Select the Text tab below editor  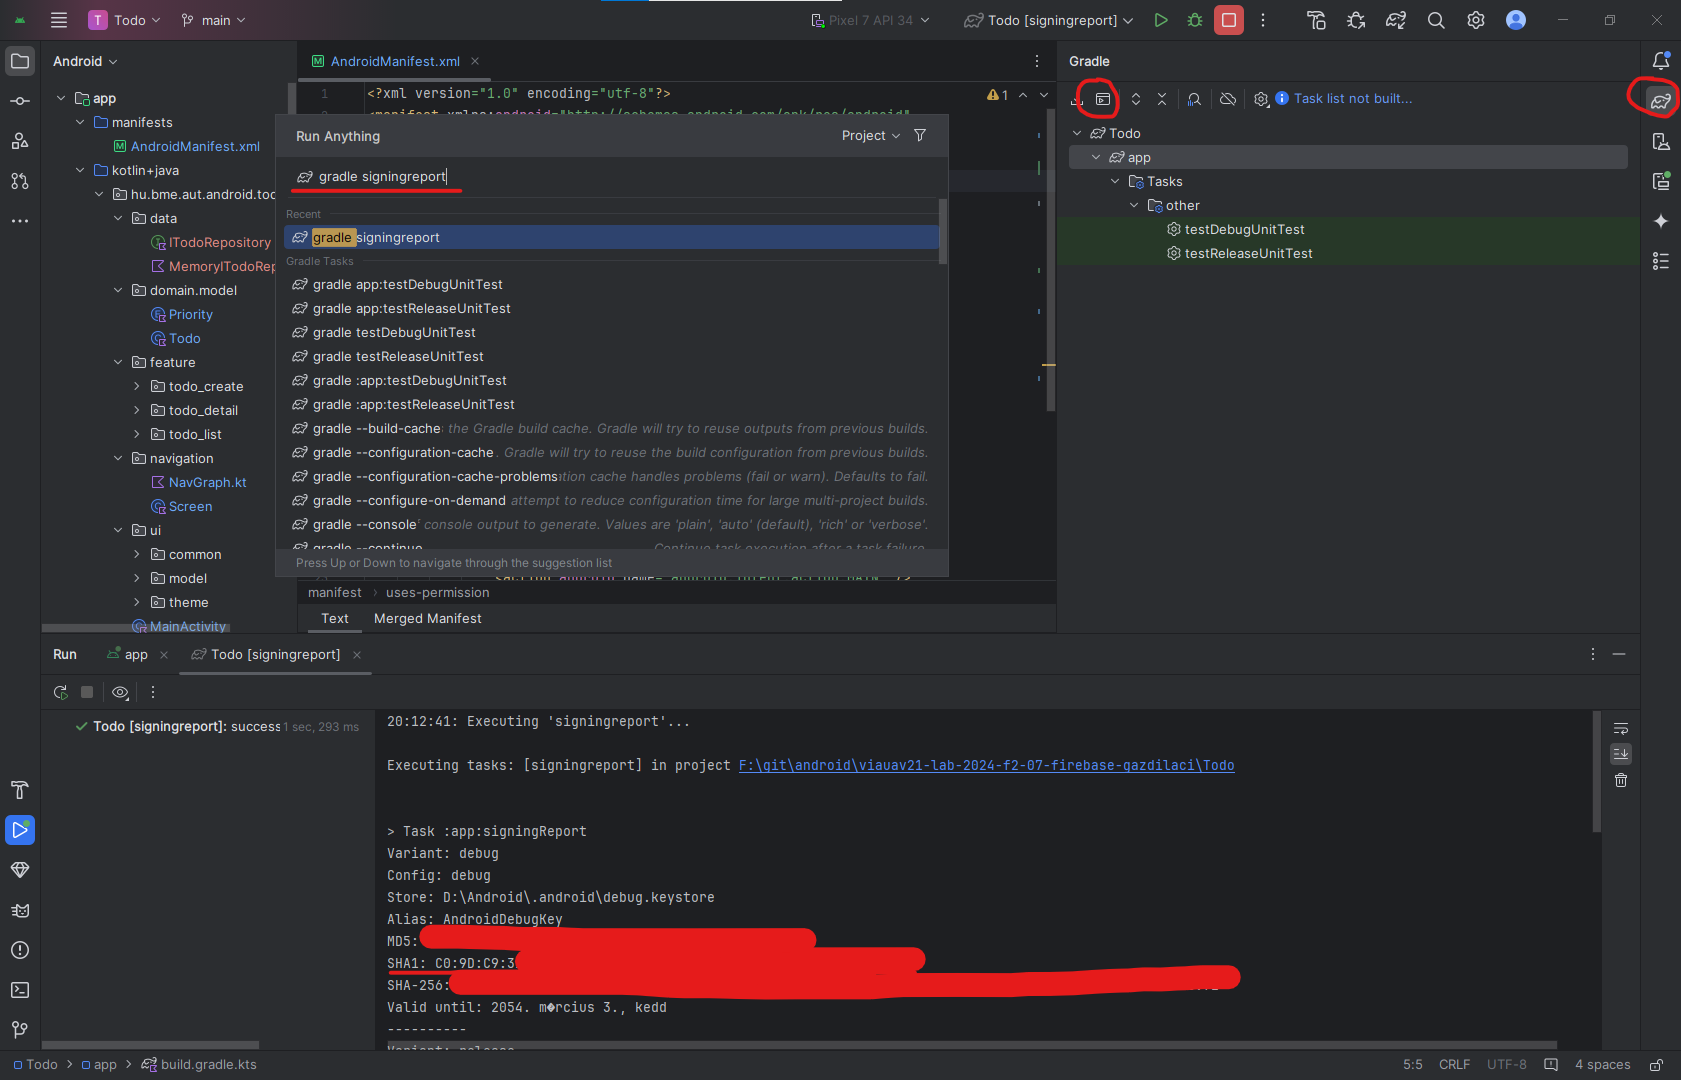[335, 619]
